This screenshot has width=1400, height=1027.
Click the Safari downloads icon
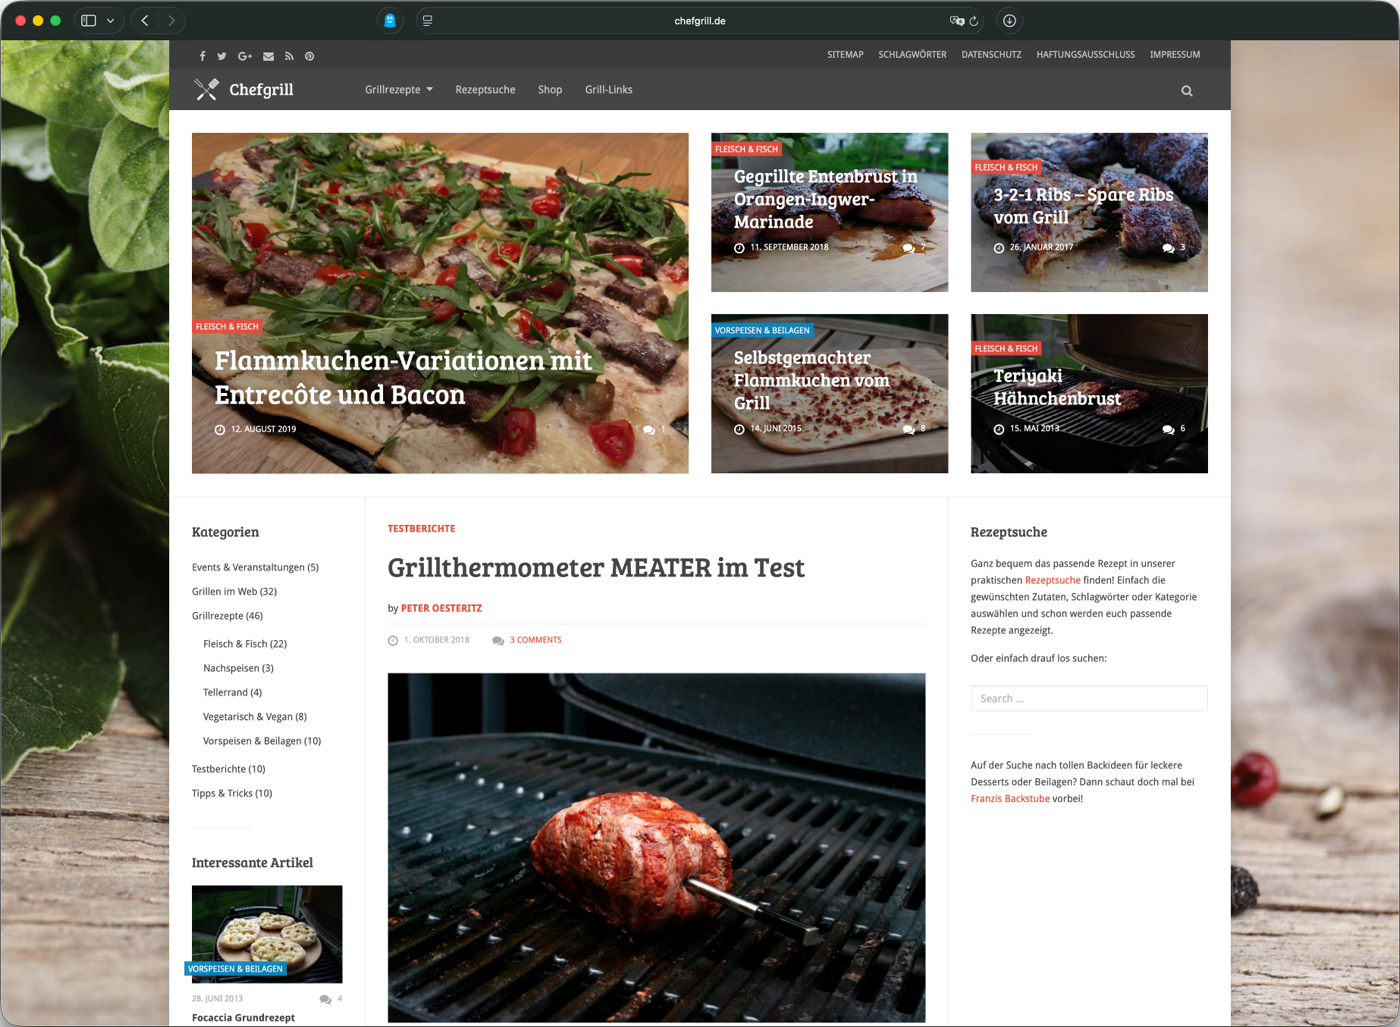click(x=1009, y=20)
